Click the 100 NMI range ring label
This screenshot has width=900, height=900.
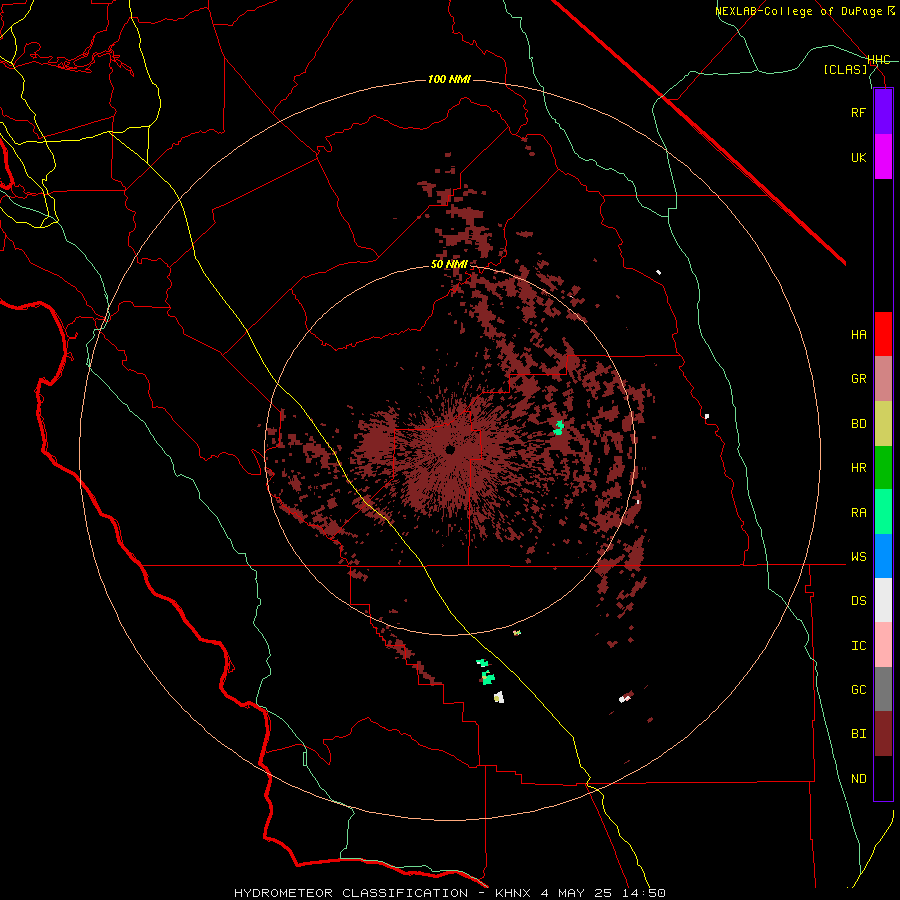[x=449, y=79]
